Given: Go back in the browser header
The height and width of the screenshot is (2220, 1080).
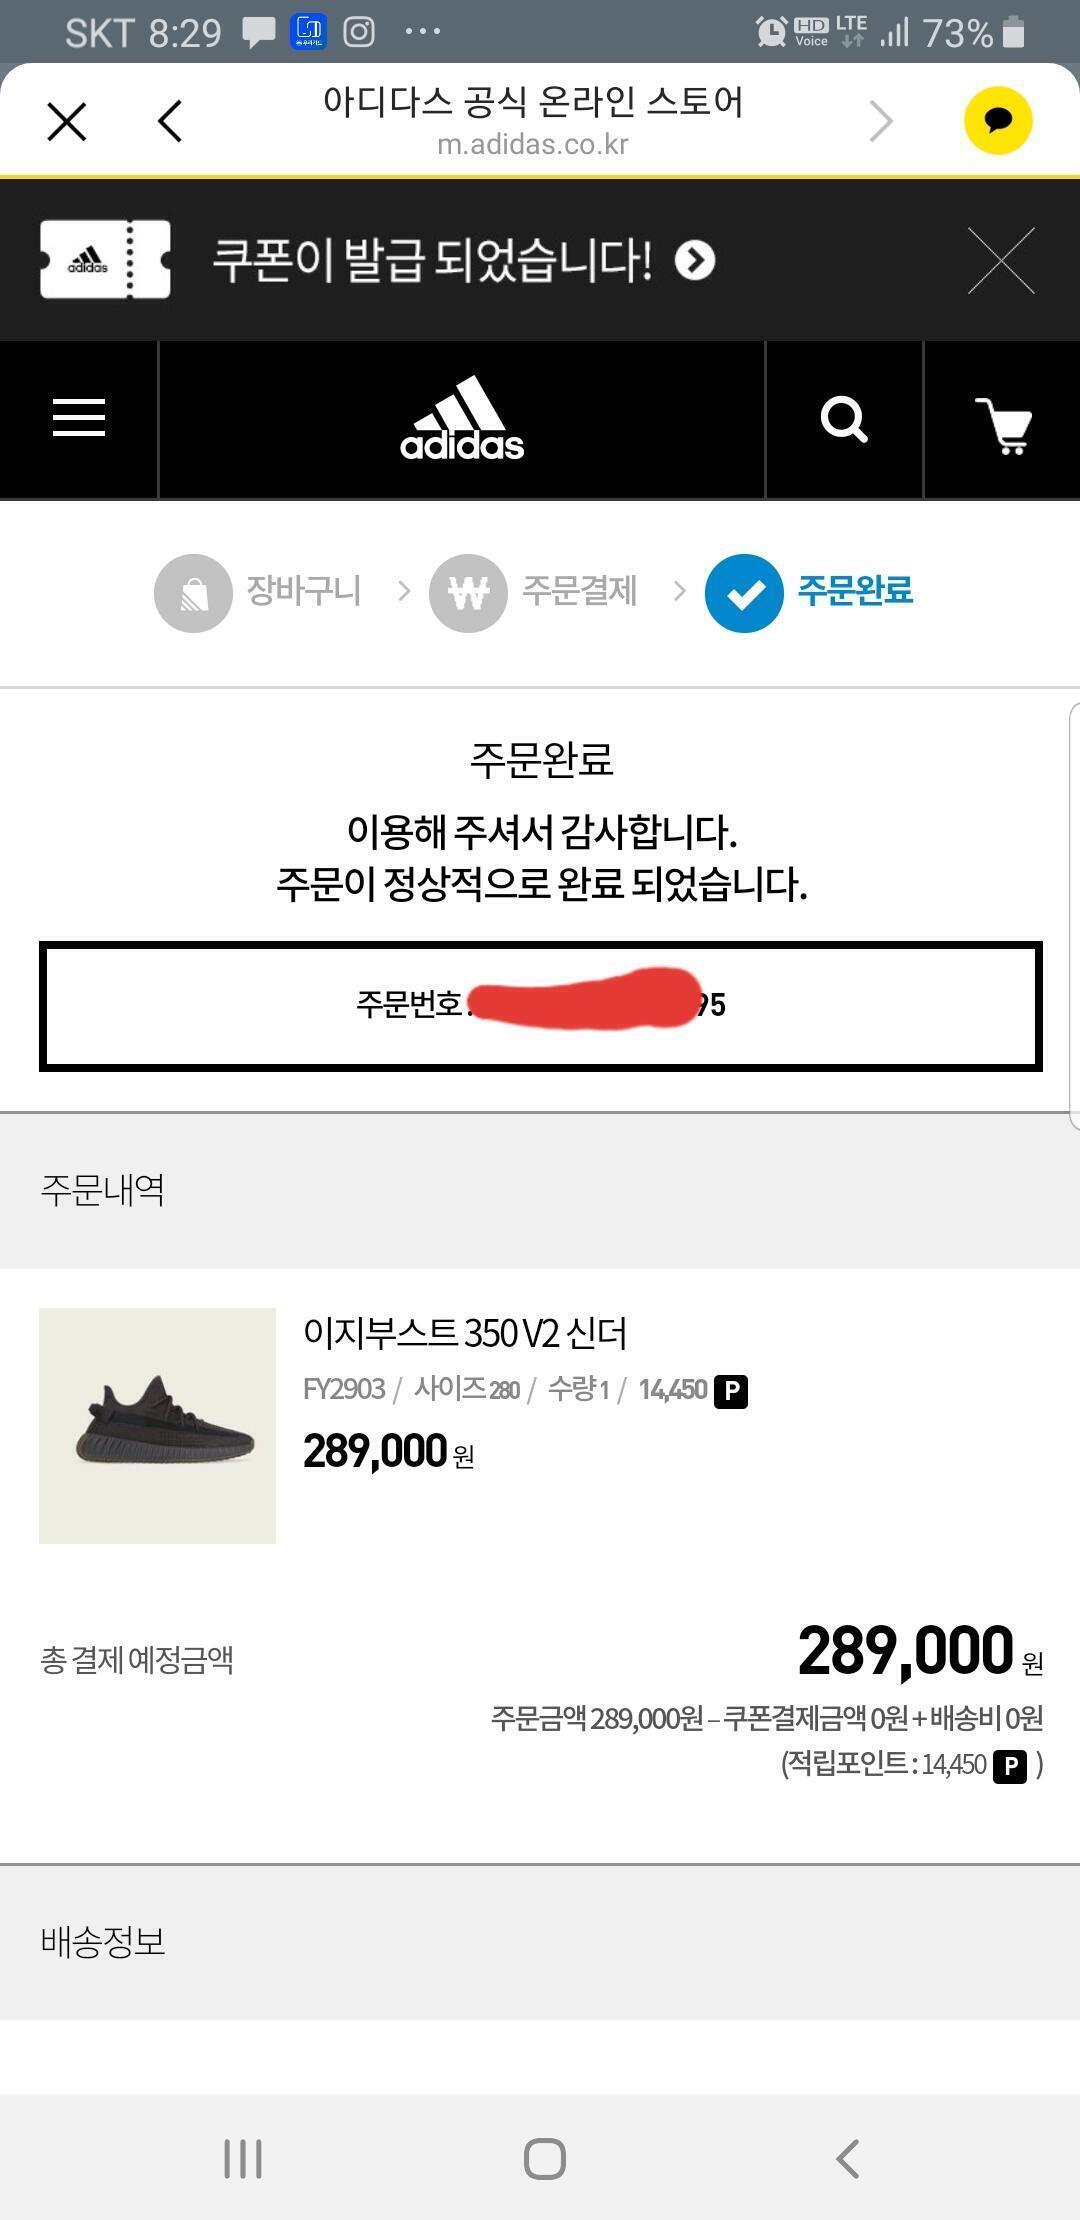Looking at the screenshot, I should pyautogui.click(x=170, y=122).
